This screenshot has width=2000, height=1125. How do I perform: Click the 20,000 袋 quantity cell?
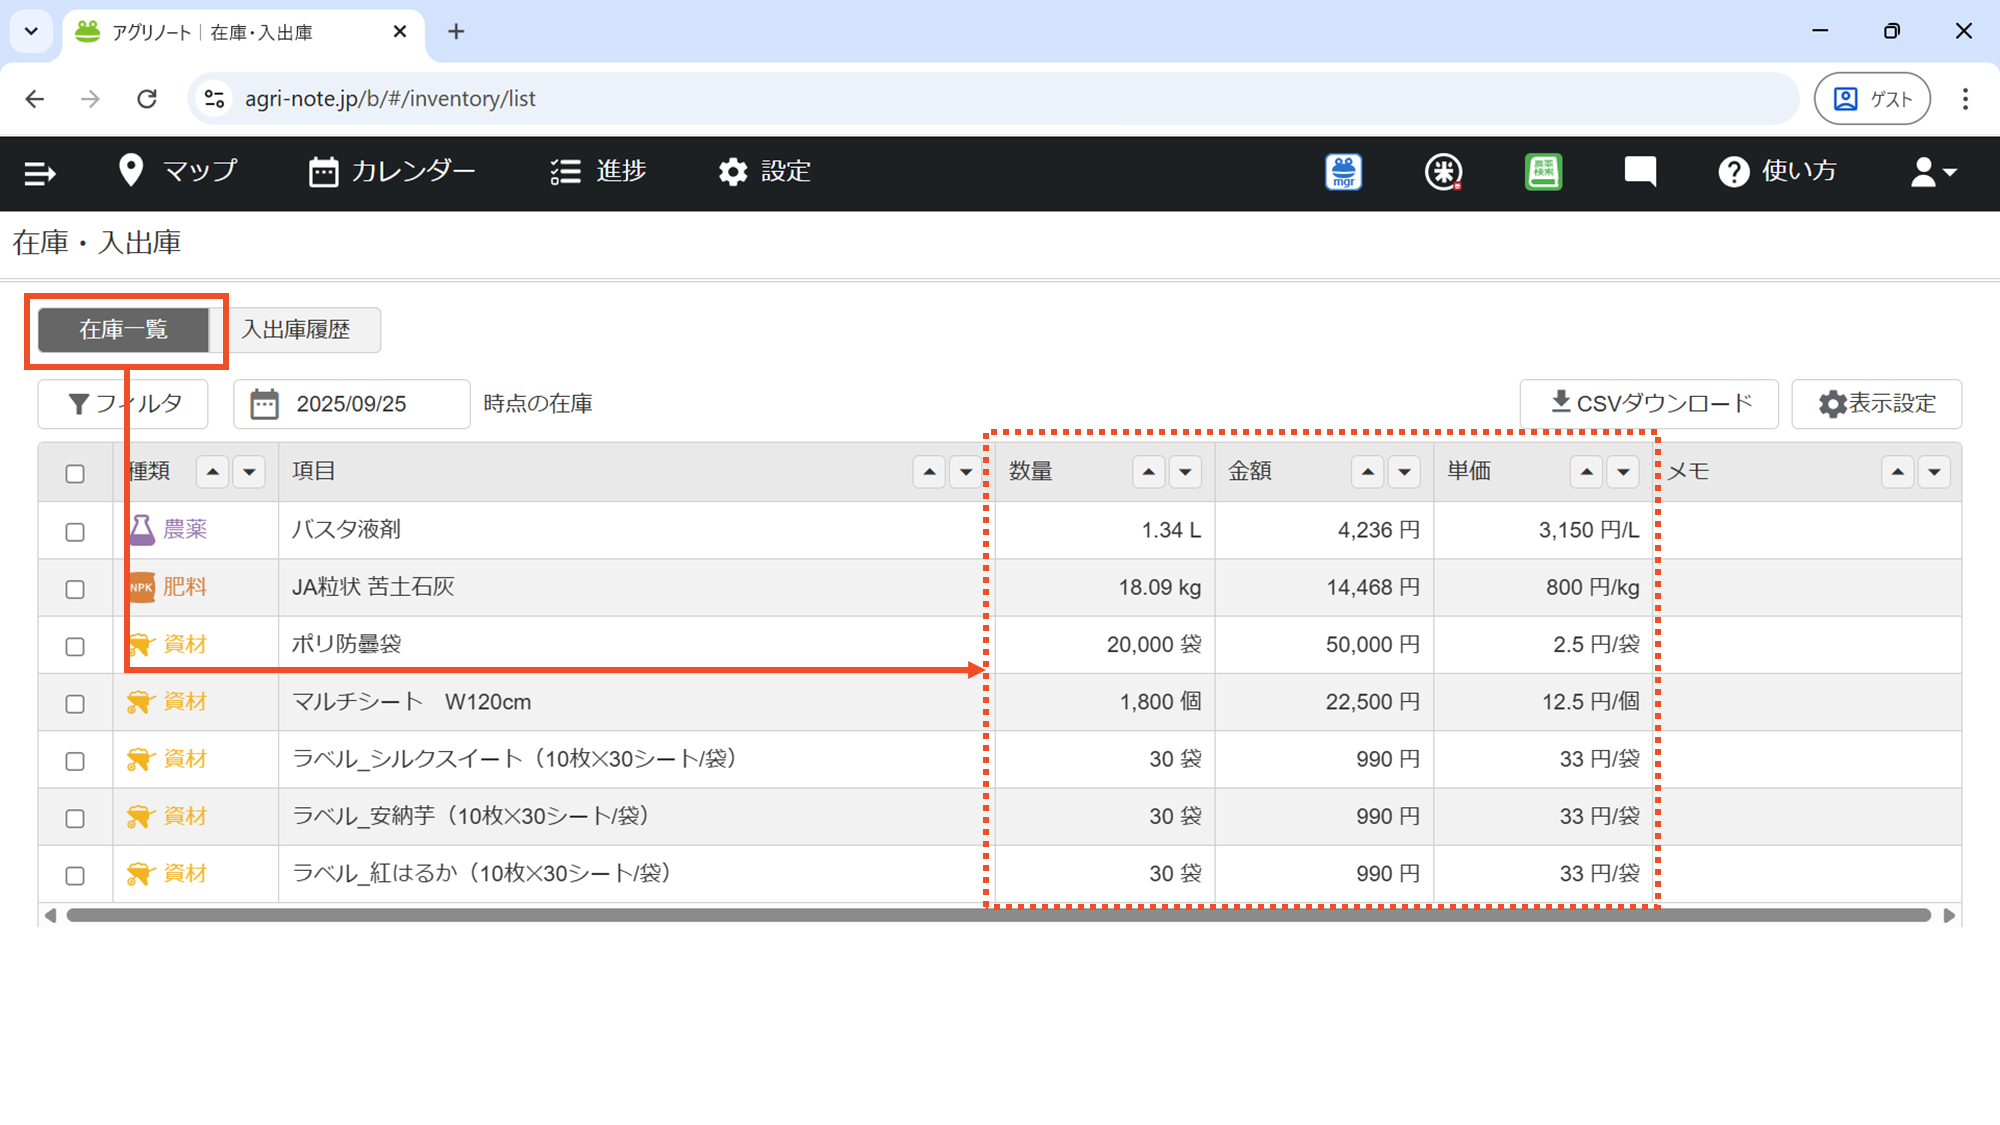[x=1104, y=645]
